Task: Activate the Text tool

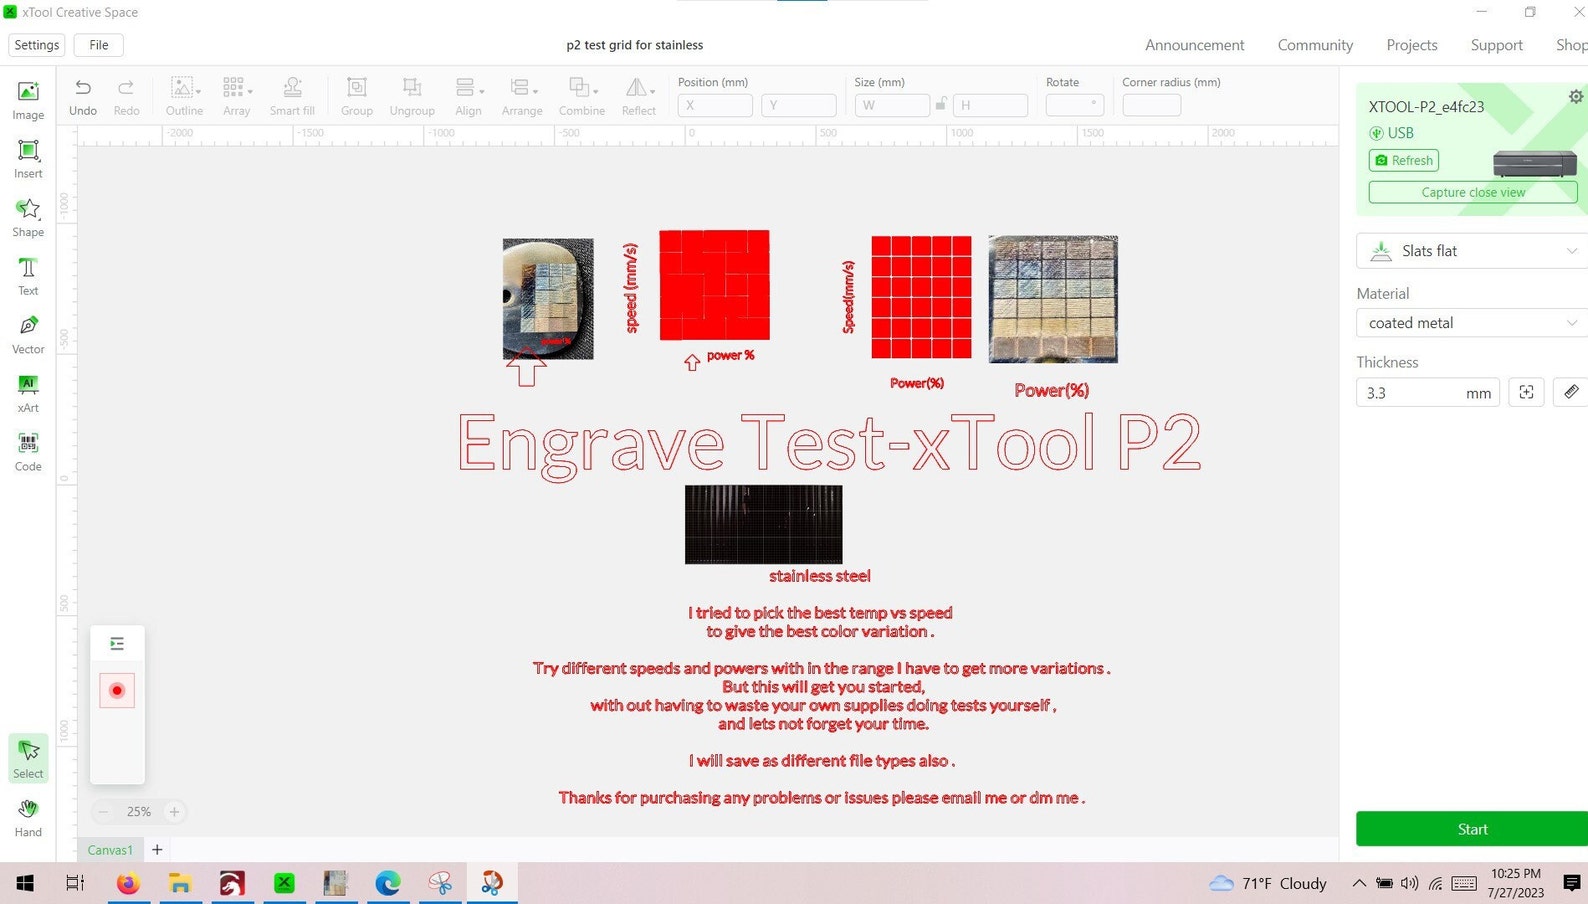Action: pyautogui.click(x=28, y=276)
